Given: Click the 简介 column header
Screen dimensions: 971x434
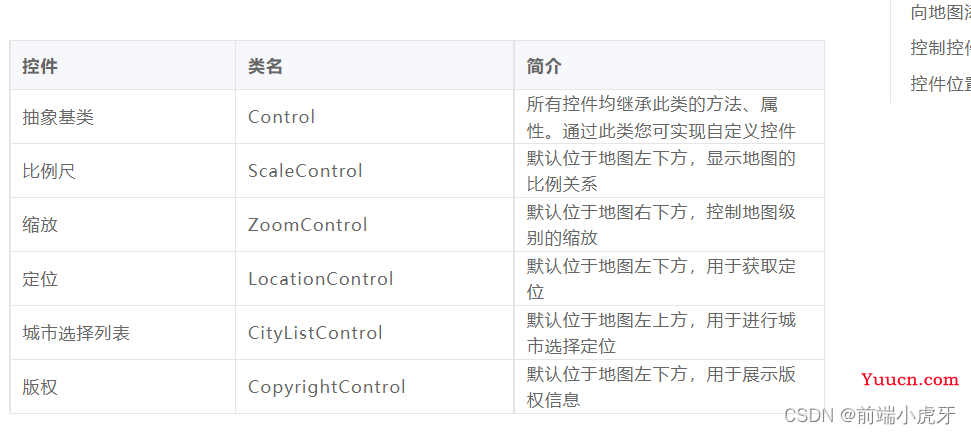Looking at the screenshot, I should pyautogui.click(x=544, y=66).
